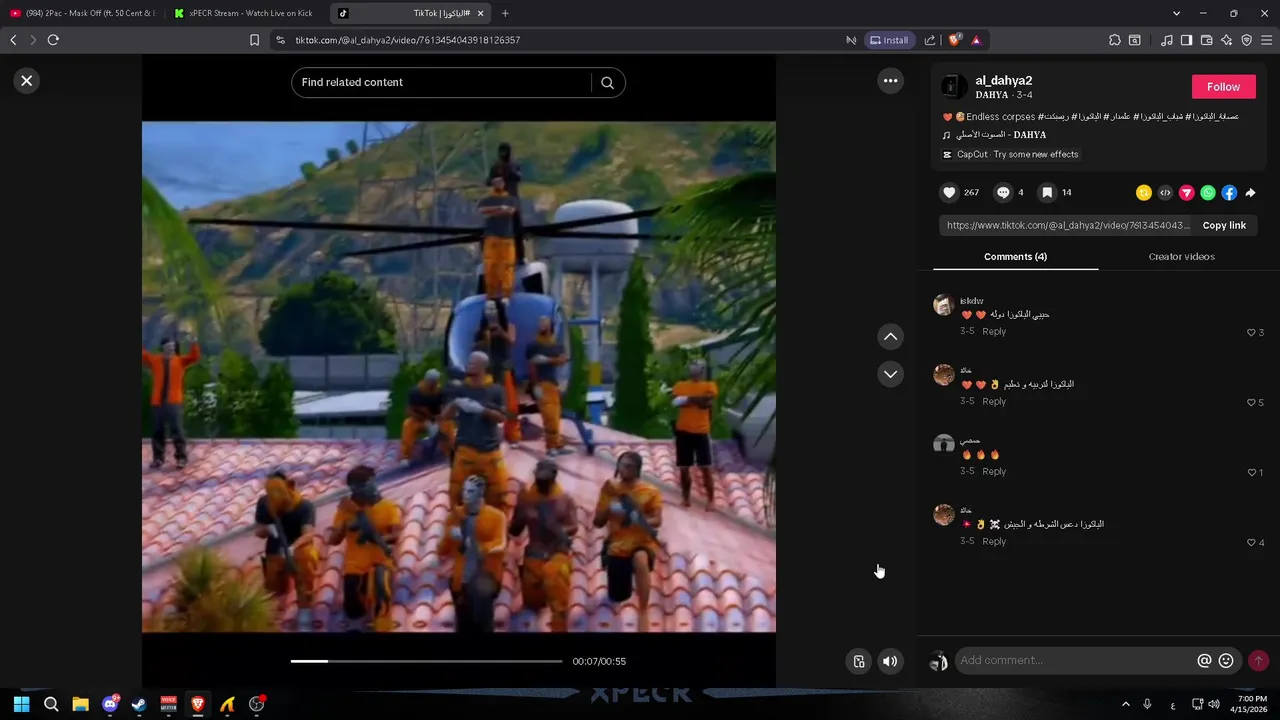Mute the video with speaker icon
Screen dimensions: 1280x720
(x=890, y=661)
